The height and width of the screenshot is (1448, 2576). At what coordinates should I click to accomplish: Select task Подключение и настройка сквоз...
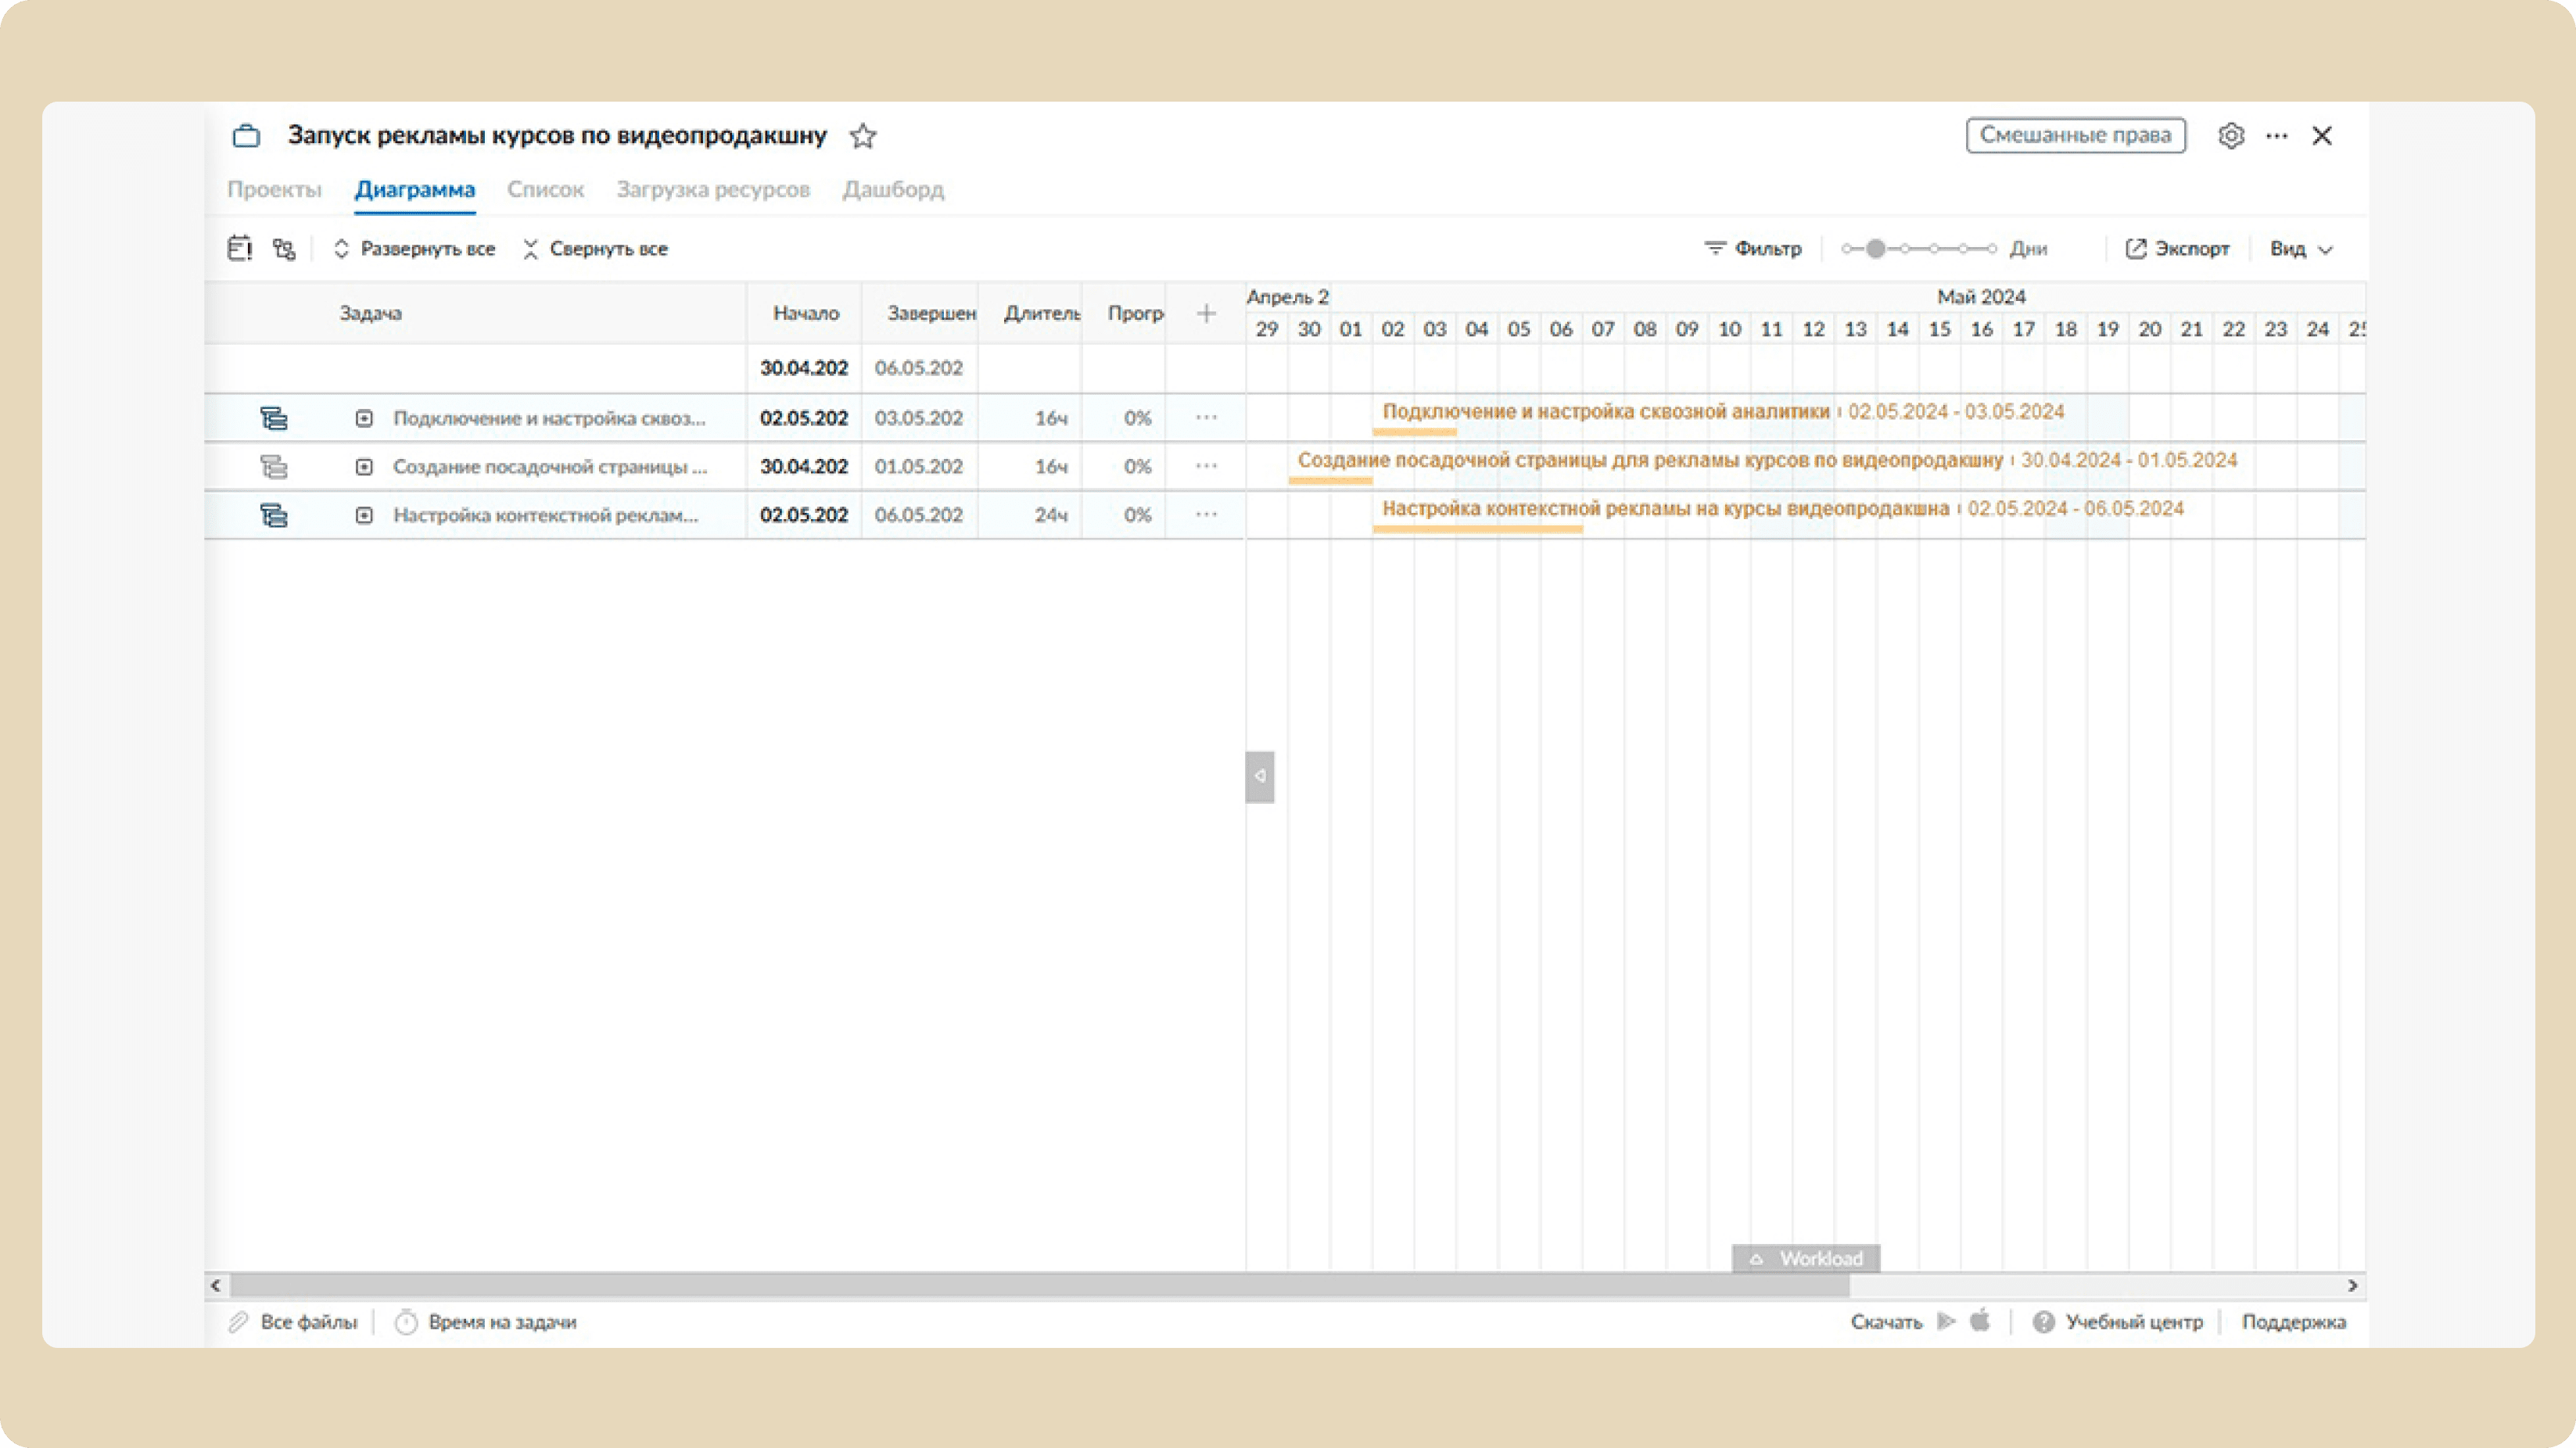click(x=549, y=418)
